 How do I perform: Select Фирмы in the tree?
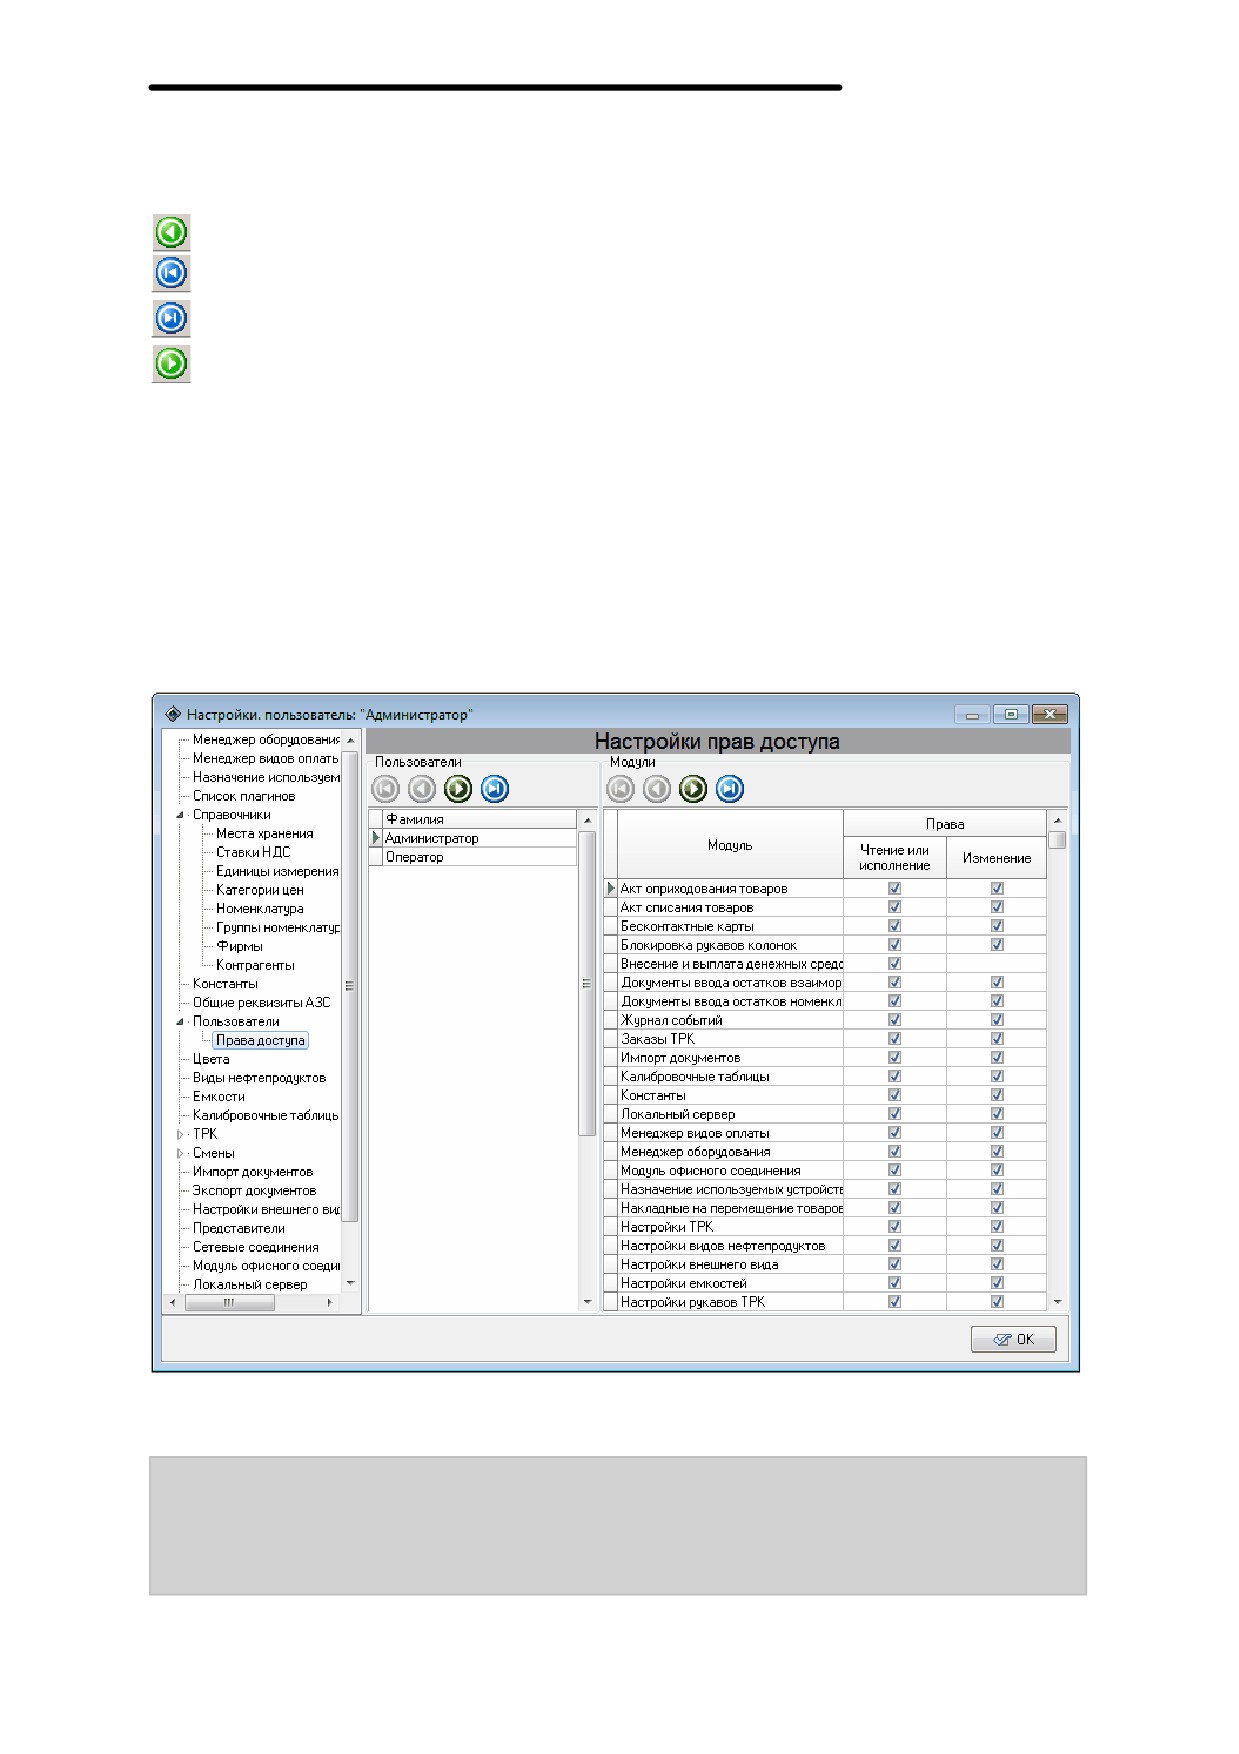(x=239, y=946)
